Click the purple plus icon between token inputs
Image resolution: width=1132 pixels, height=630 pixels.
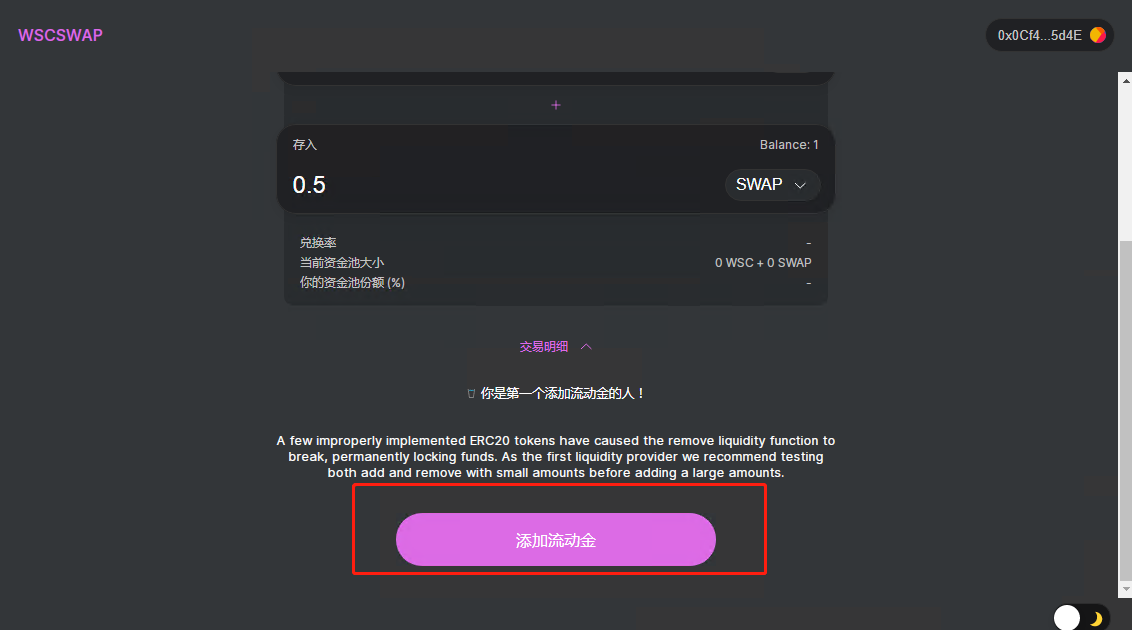[556, 105]
